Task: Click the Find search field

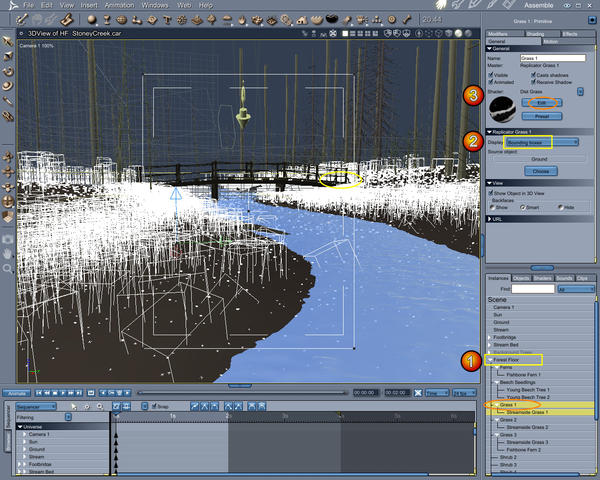Action: [533, 289]
